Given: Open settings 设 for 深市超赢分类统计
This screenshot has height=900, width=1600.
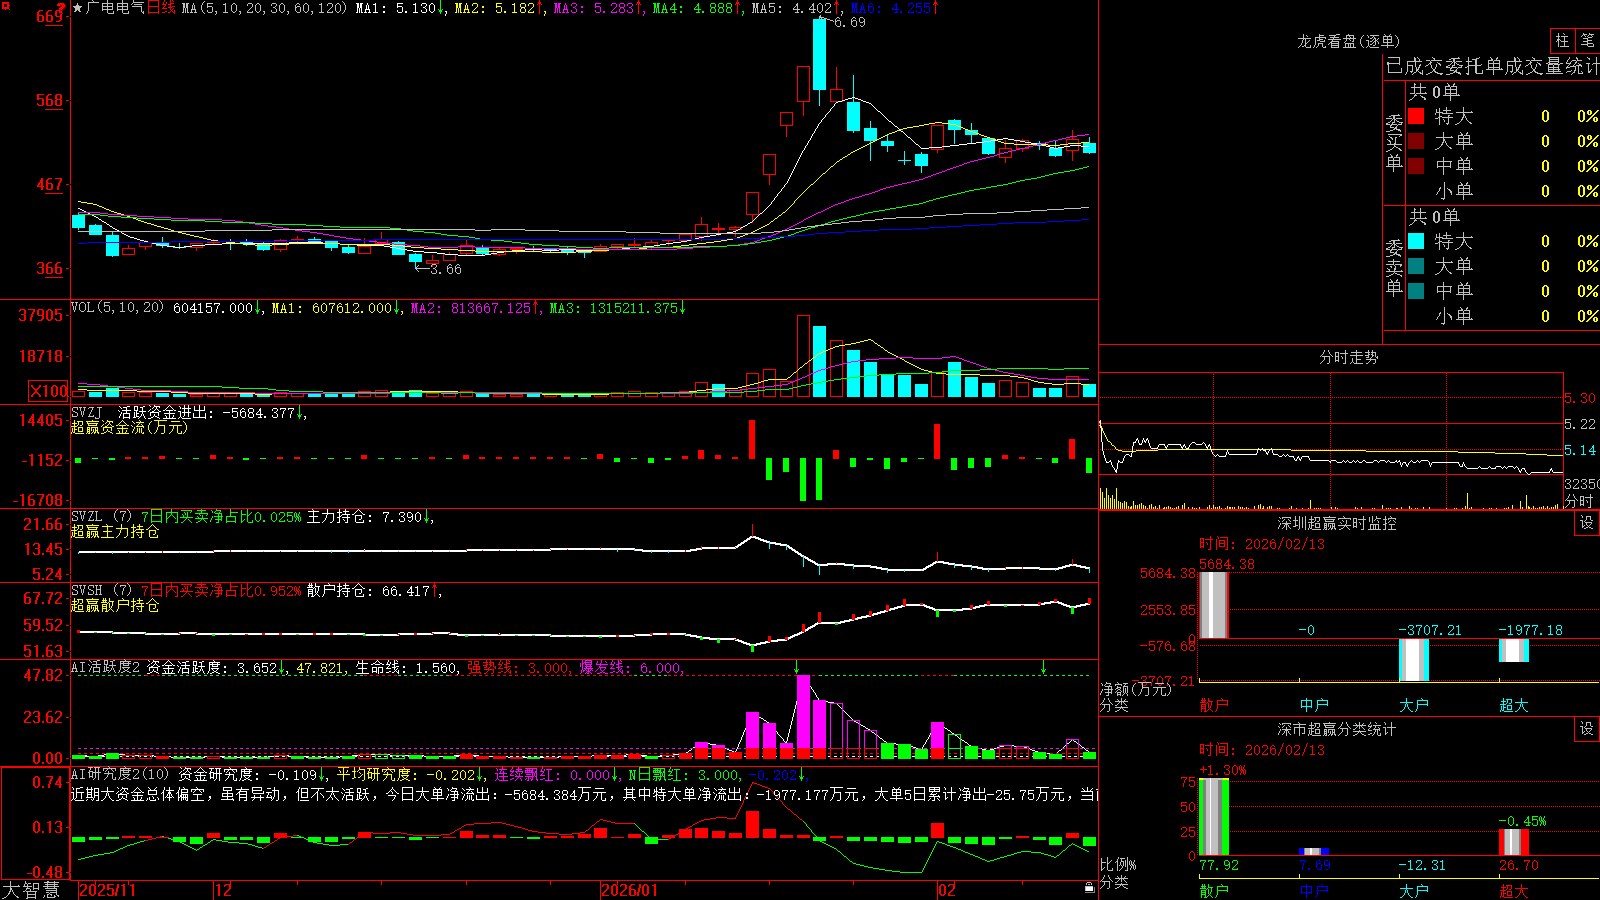Looking at the screenshot, I should tap(1587, 729).
